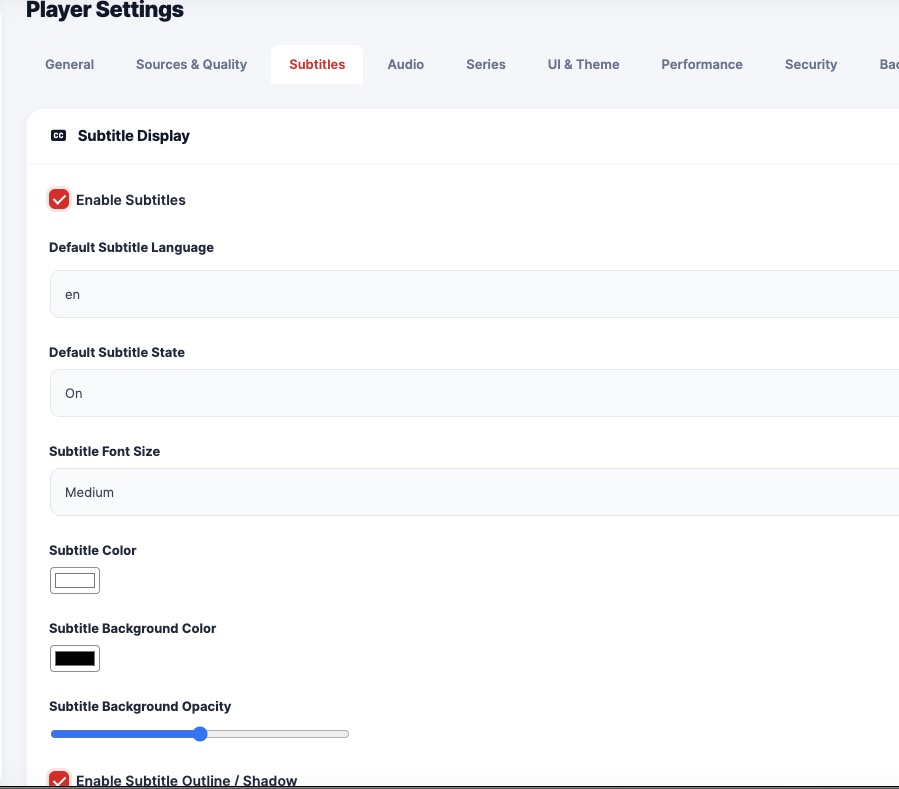Switch to the UI & Theme tab
This screenshot has width=899, height=789.
coord(583,64)
